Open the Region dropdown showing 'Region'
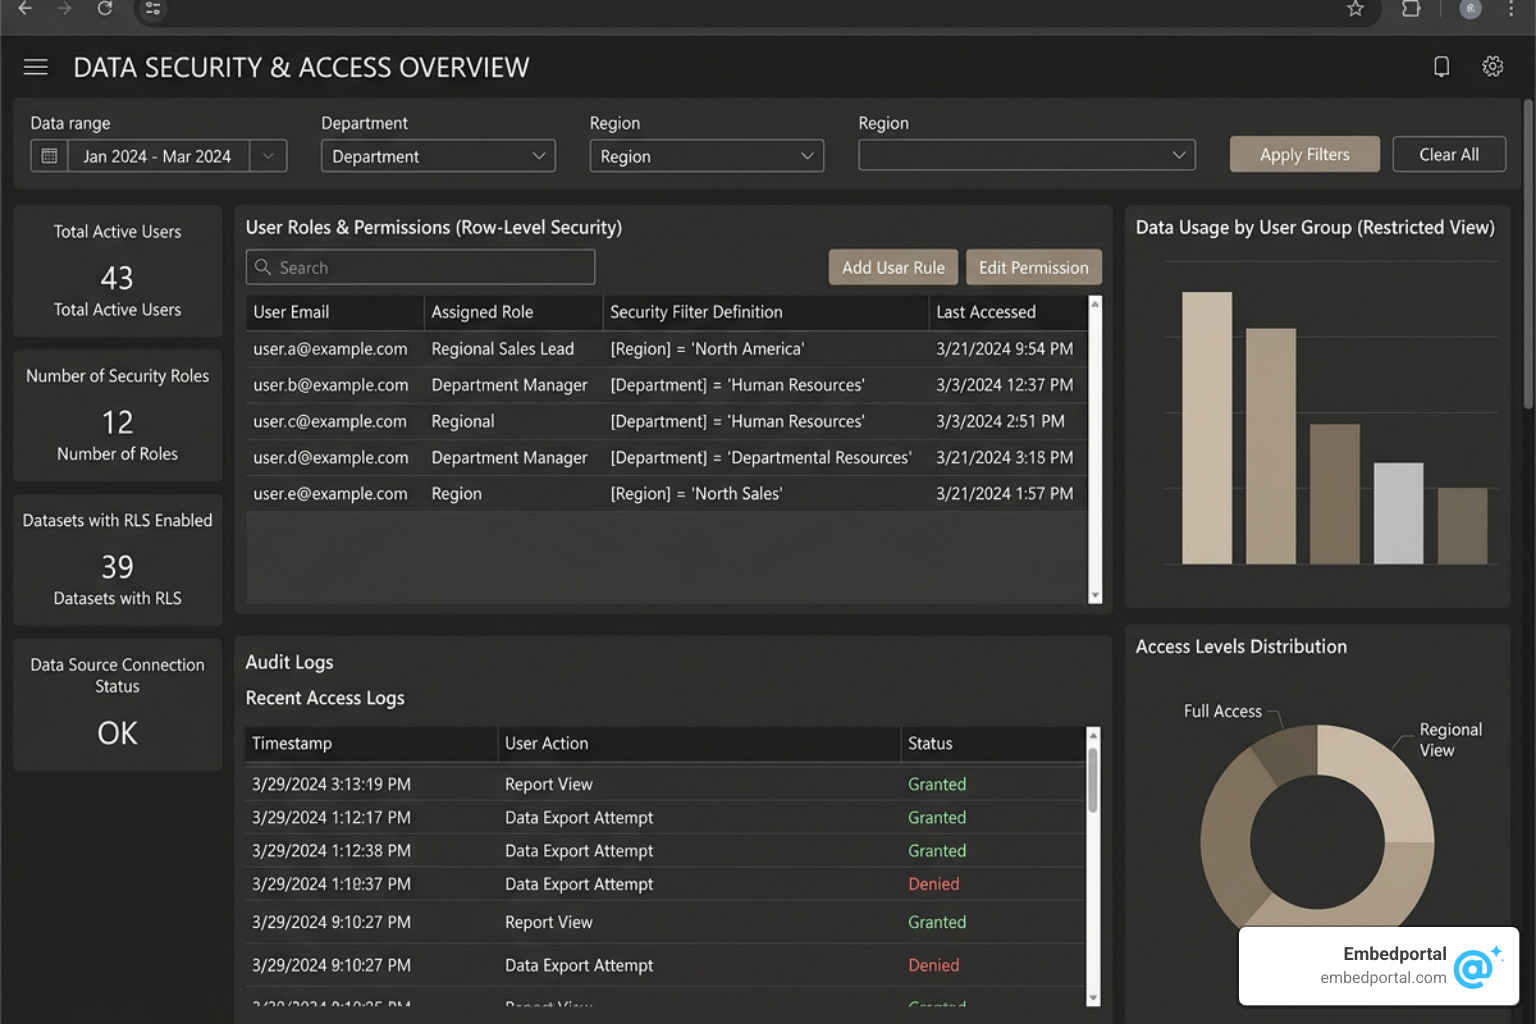 tap(706, 156)
